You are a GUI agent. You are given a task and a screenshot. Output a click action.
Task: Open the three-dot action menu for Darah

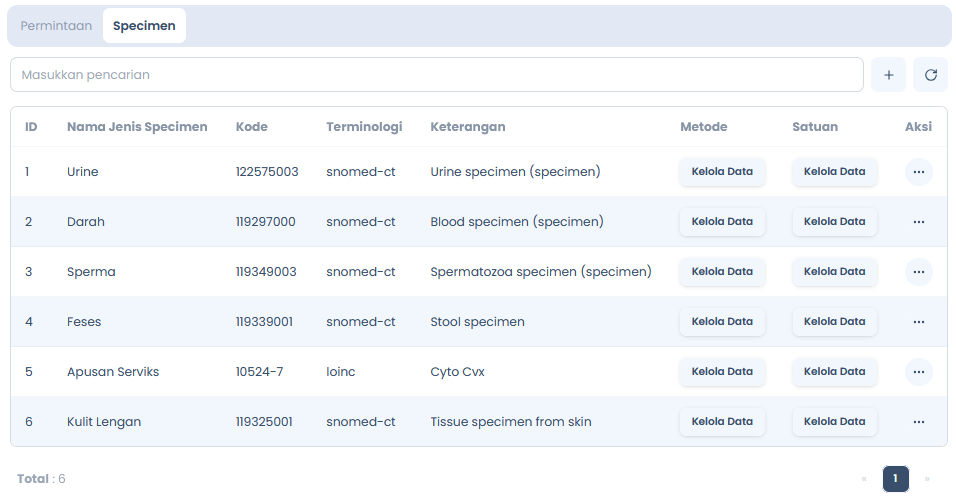click(x=919, y=222)
